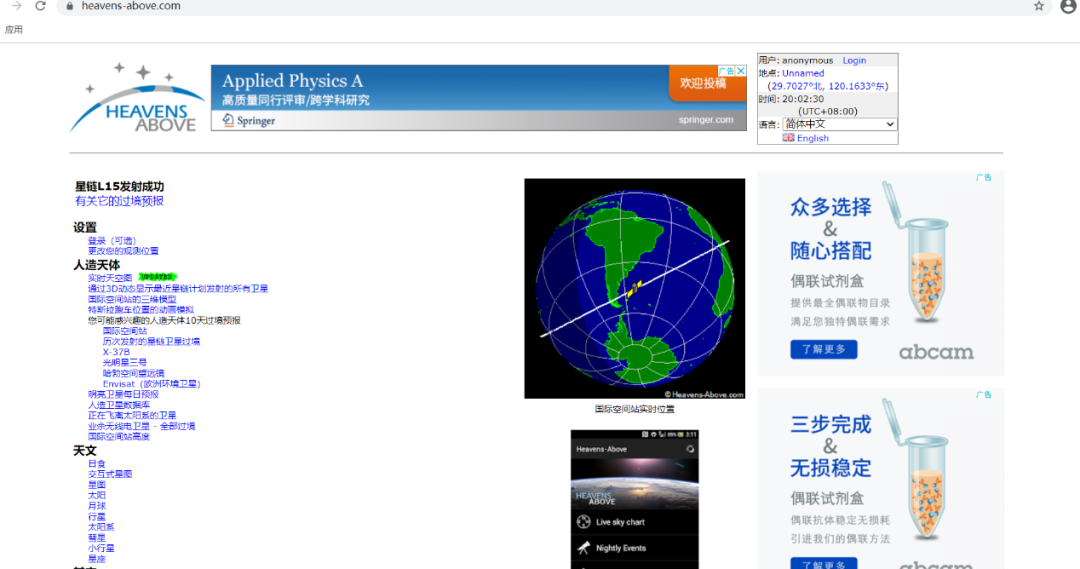
Task: Click the refresh icon in the app screenshot
Action: (689, 449)
